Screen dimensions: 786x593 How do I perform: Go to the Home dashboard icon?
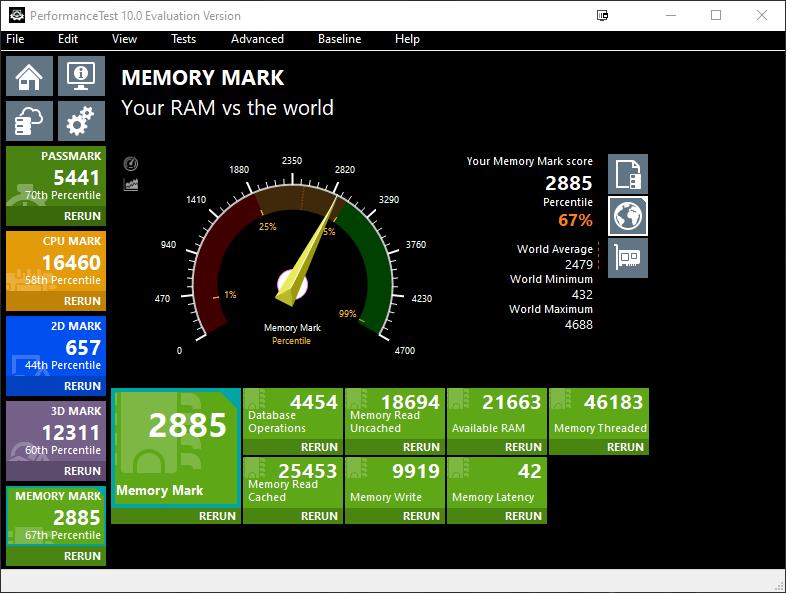tap(30, 76)
